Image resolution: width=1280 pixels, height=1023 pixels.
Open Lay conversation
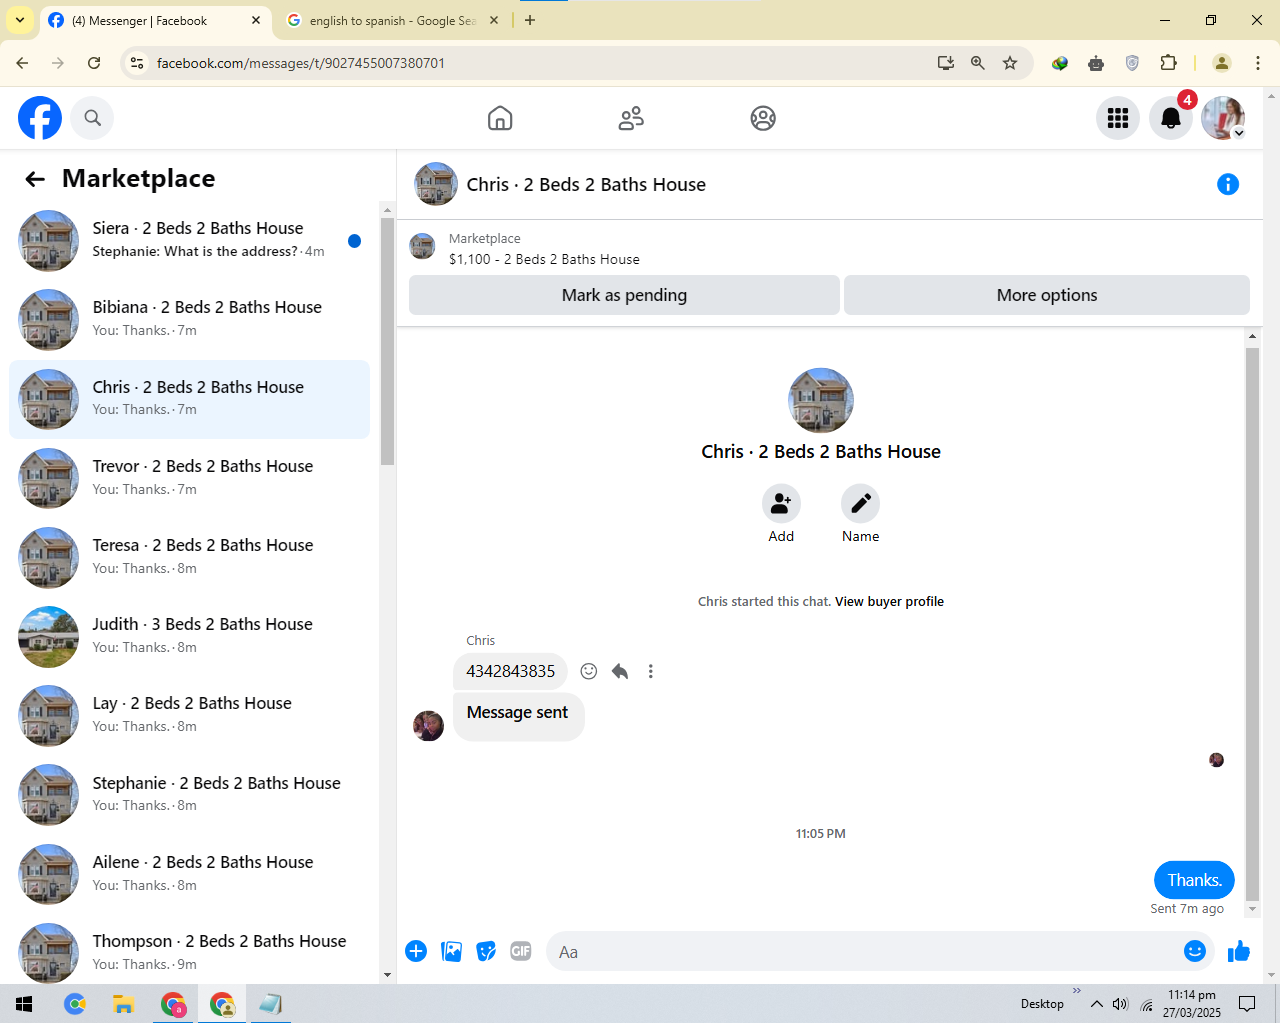tap(190, 715)
